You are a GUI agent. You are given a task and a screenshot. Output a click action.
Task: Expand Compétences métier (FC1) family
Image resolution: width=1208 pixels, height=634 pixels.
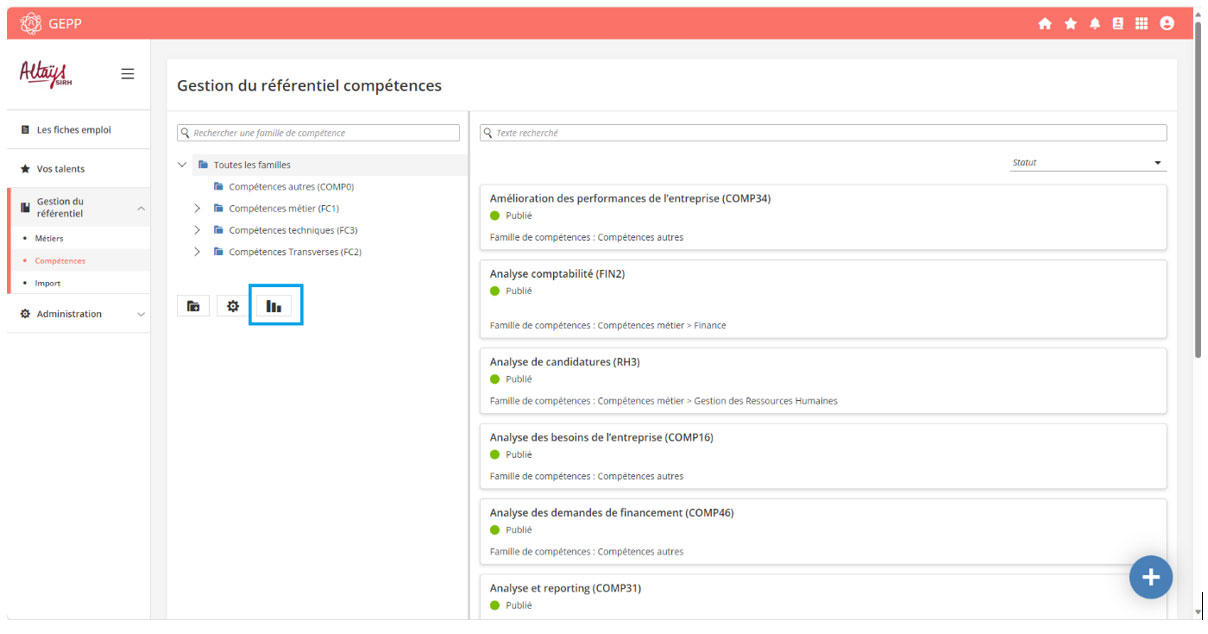click(x=197, y=209)
